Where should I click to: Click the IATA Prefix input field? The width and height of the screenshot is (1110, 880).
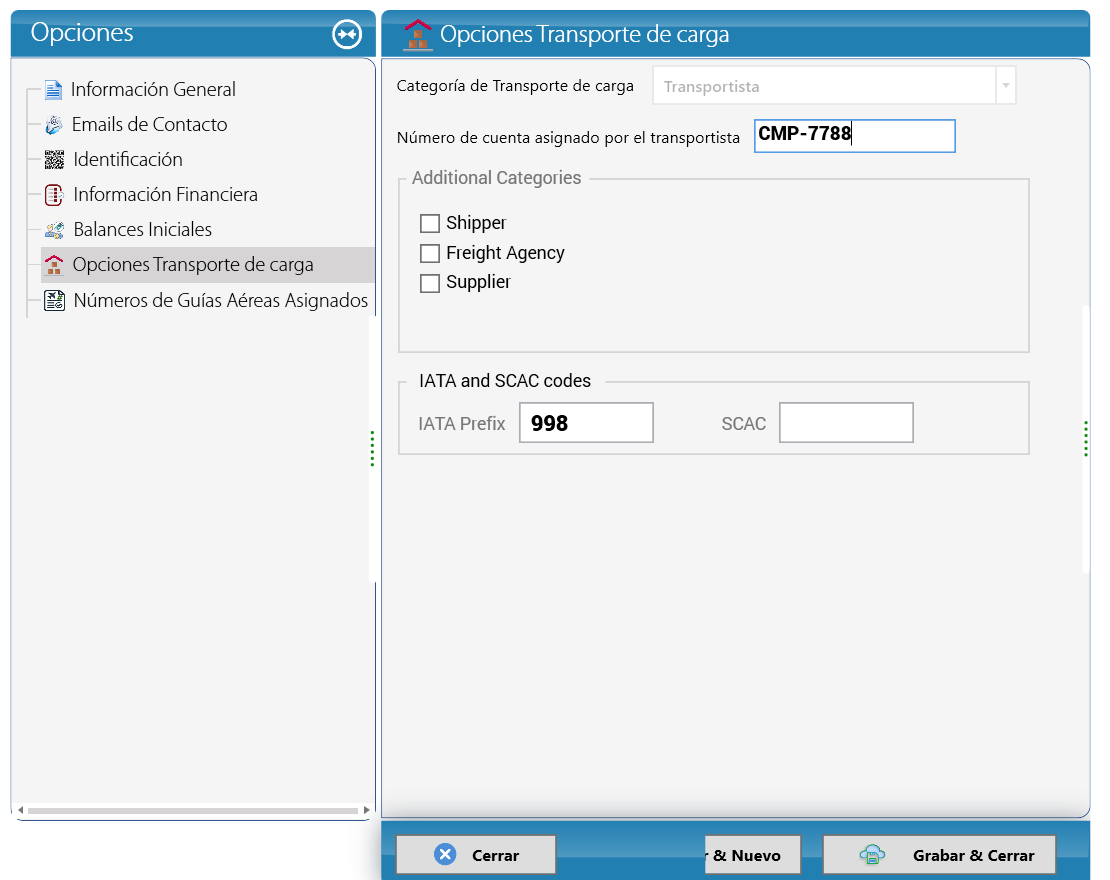pos(586,423)
